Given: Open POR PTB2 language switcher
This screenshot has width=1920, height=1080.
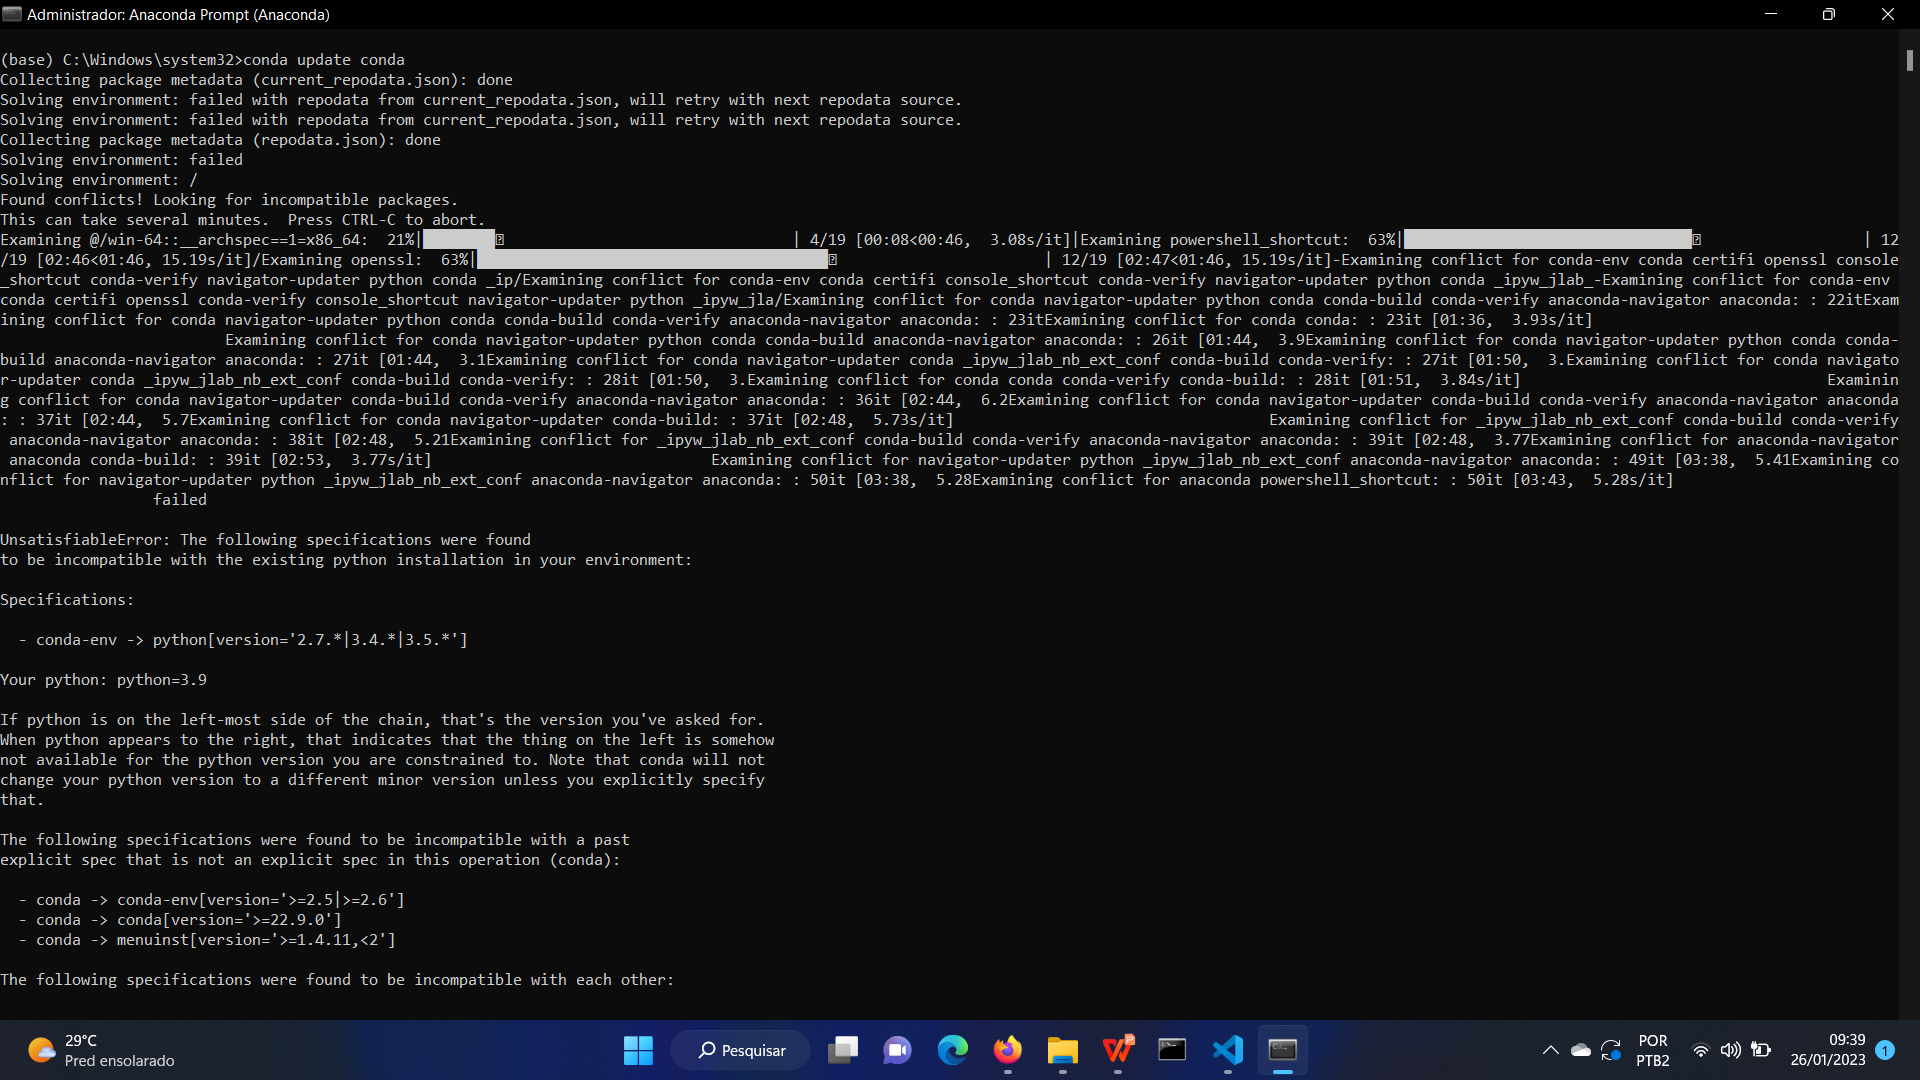Looking at the screenshot, I should pos(1654,1050).
